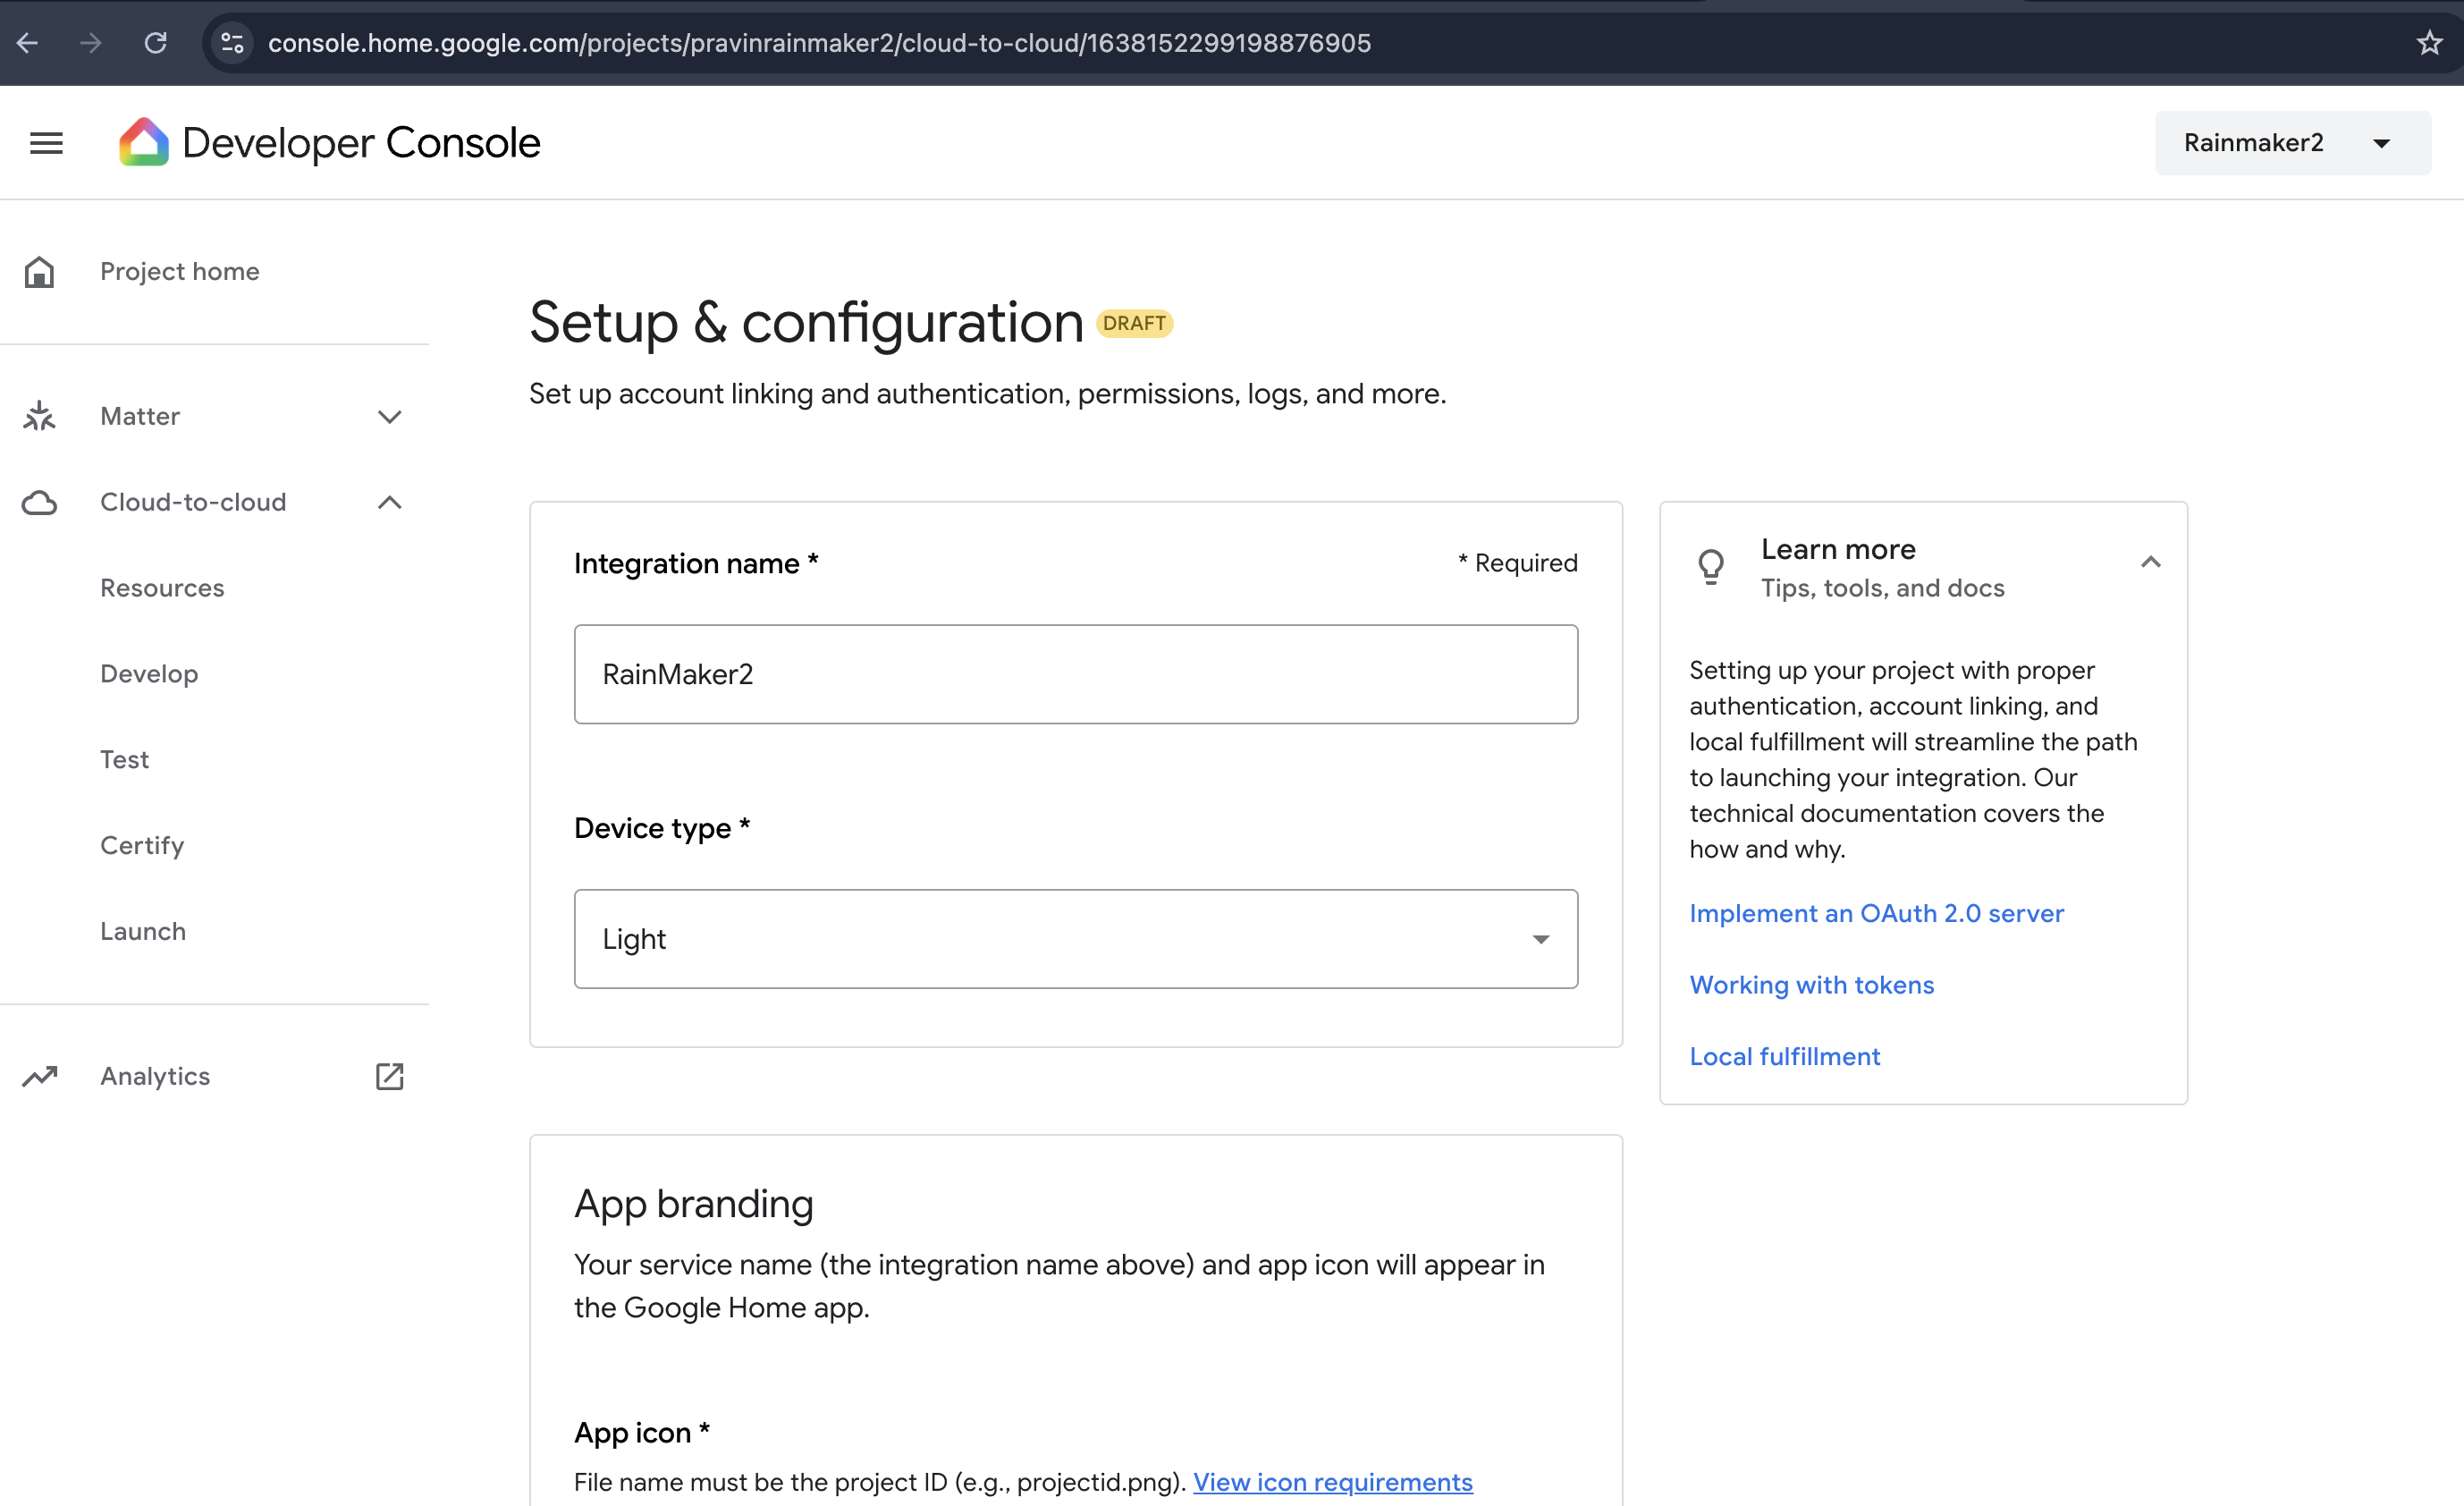Expand the Matter section chevron

tap(389, 416)
